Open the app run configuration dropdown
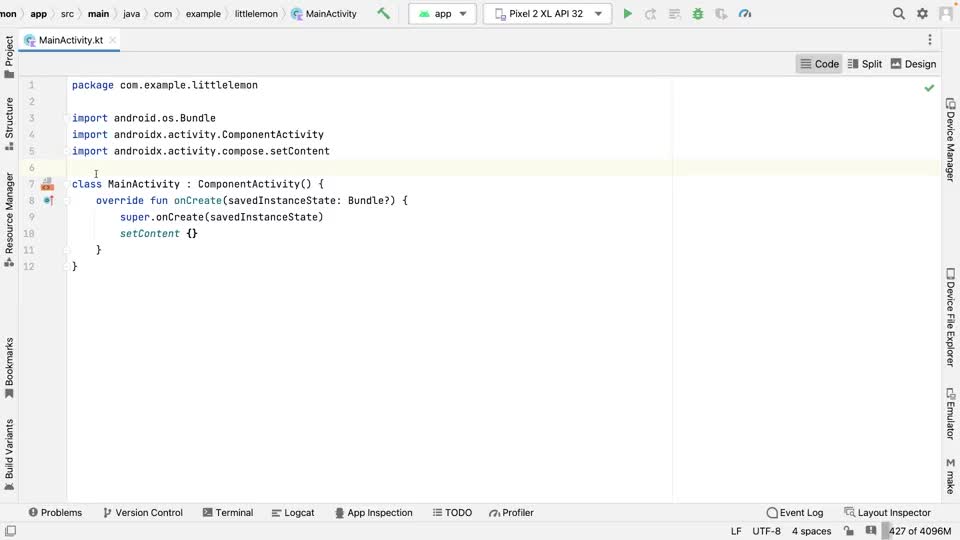The image size is (960, 540). 442,14
